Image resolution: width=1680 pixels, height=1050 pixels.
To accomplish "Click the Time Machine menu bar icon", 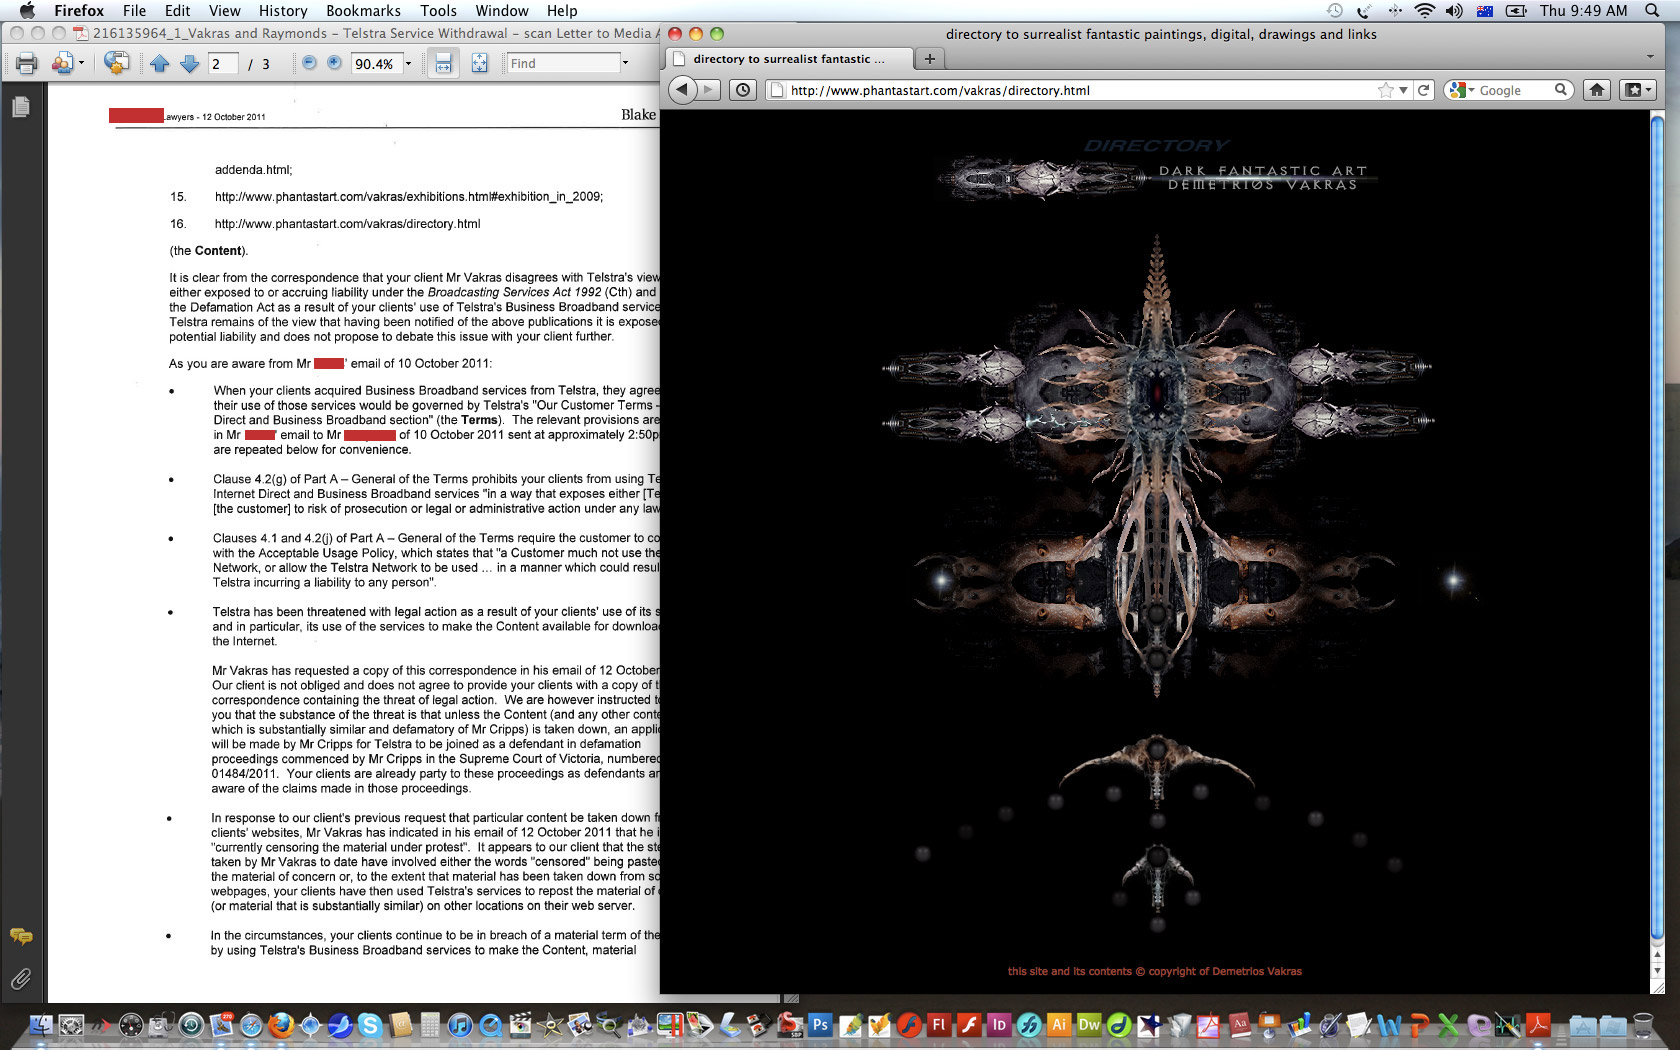I will coord(1334,11).
